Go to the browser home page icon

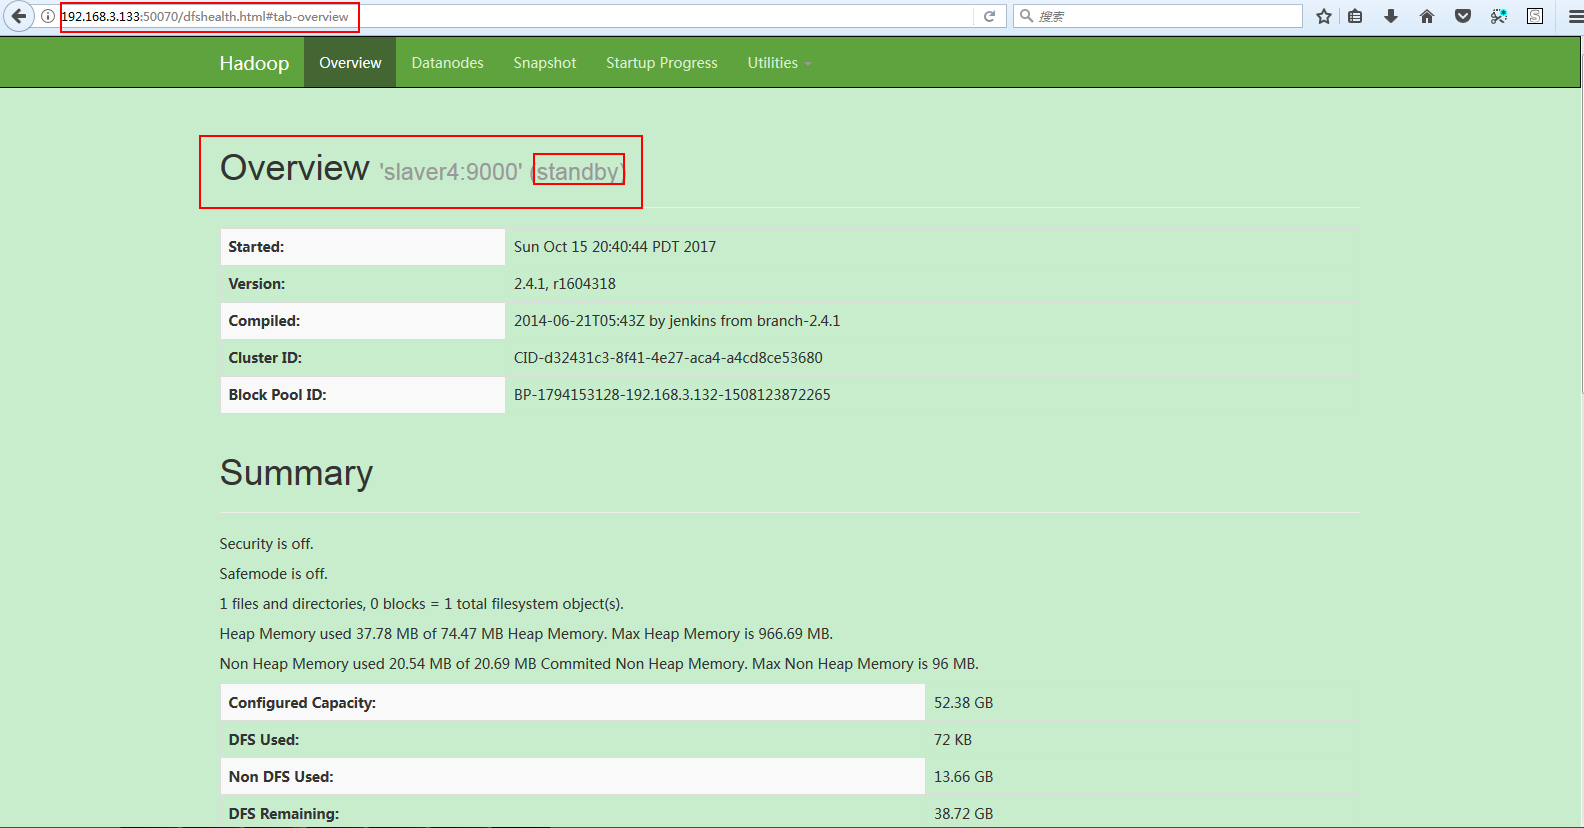[1427, 16]
